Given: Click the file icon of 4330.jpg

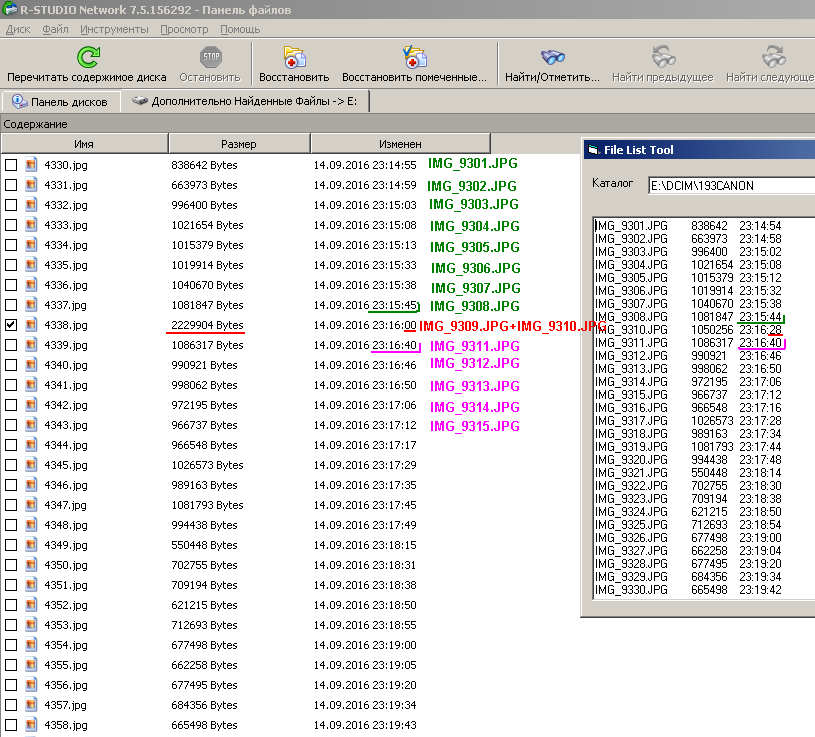Looking at the screenshot, I should point(31,165).
